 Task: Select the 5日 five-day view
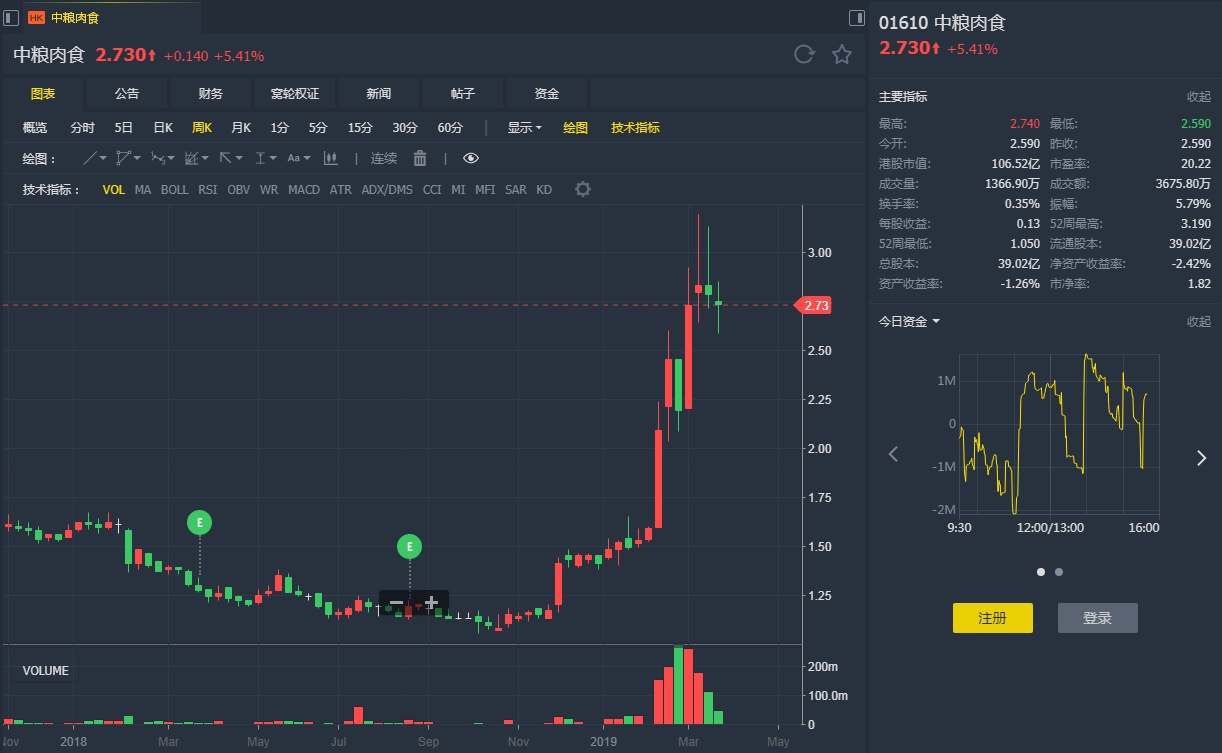tap(124, 127)
